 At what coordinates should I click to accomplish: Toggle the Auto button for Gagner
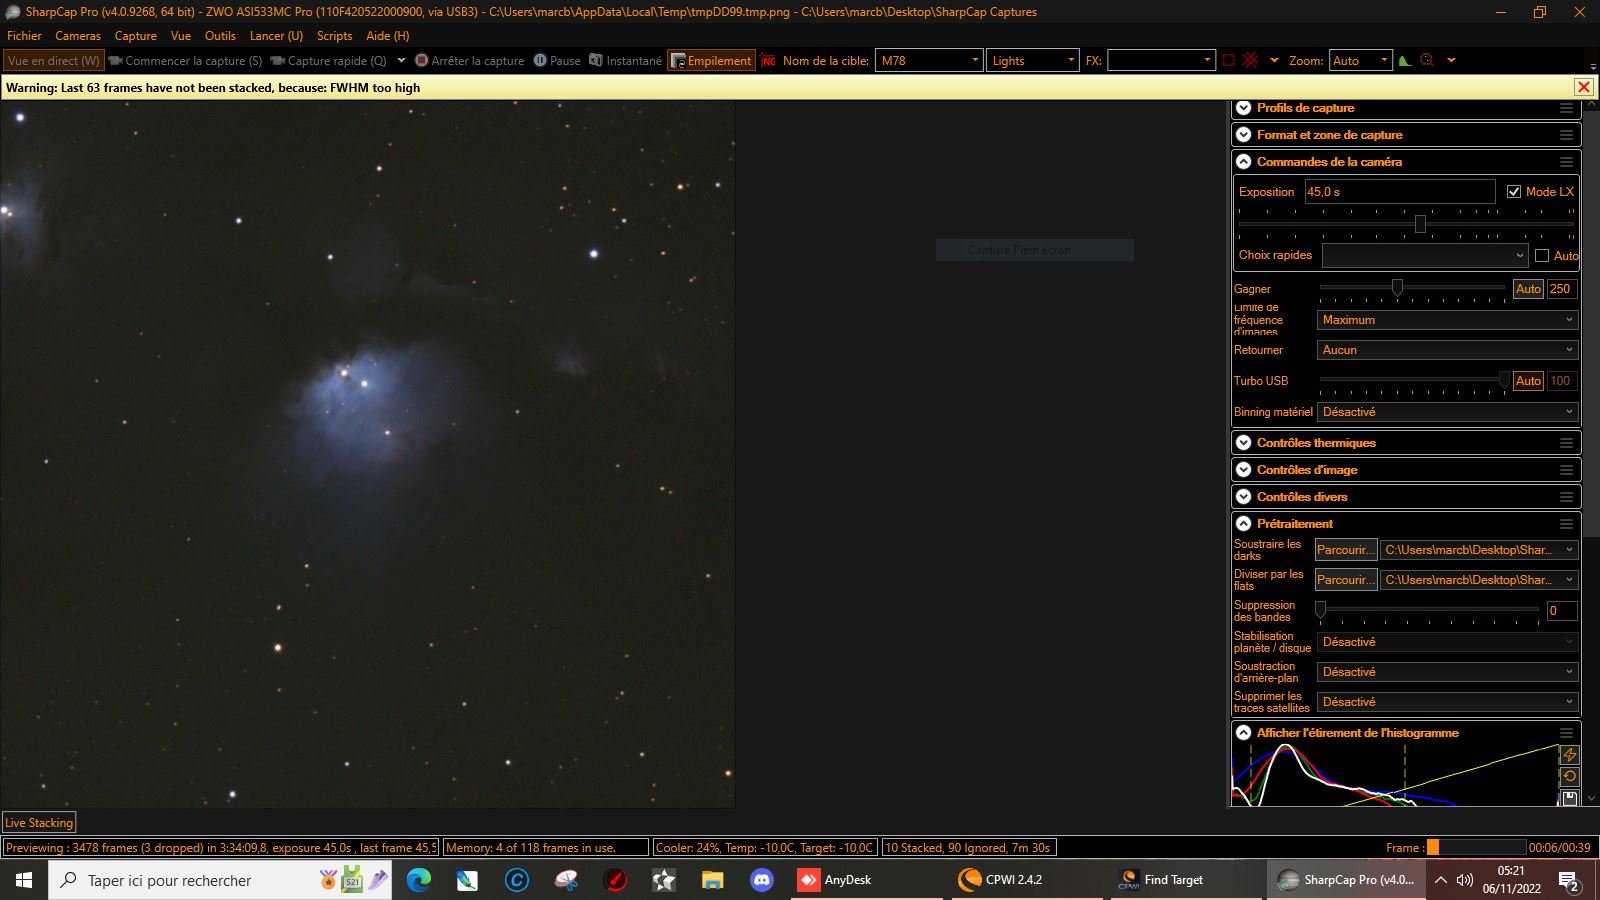[x=1528, y=289]
